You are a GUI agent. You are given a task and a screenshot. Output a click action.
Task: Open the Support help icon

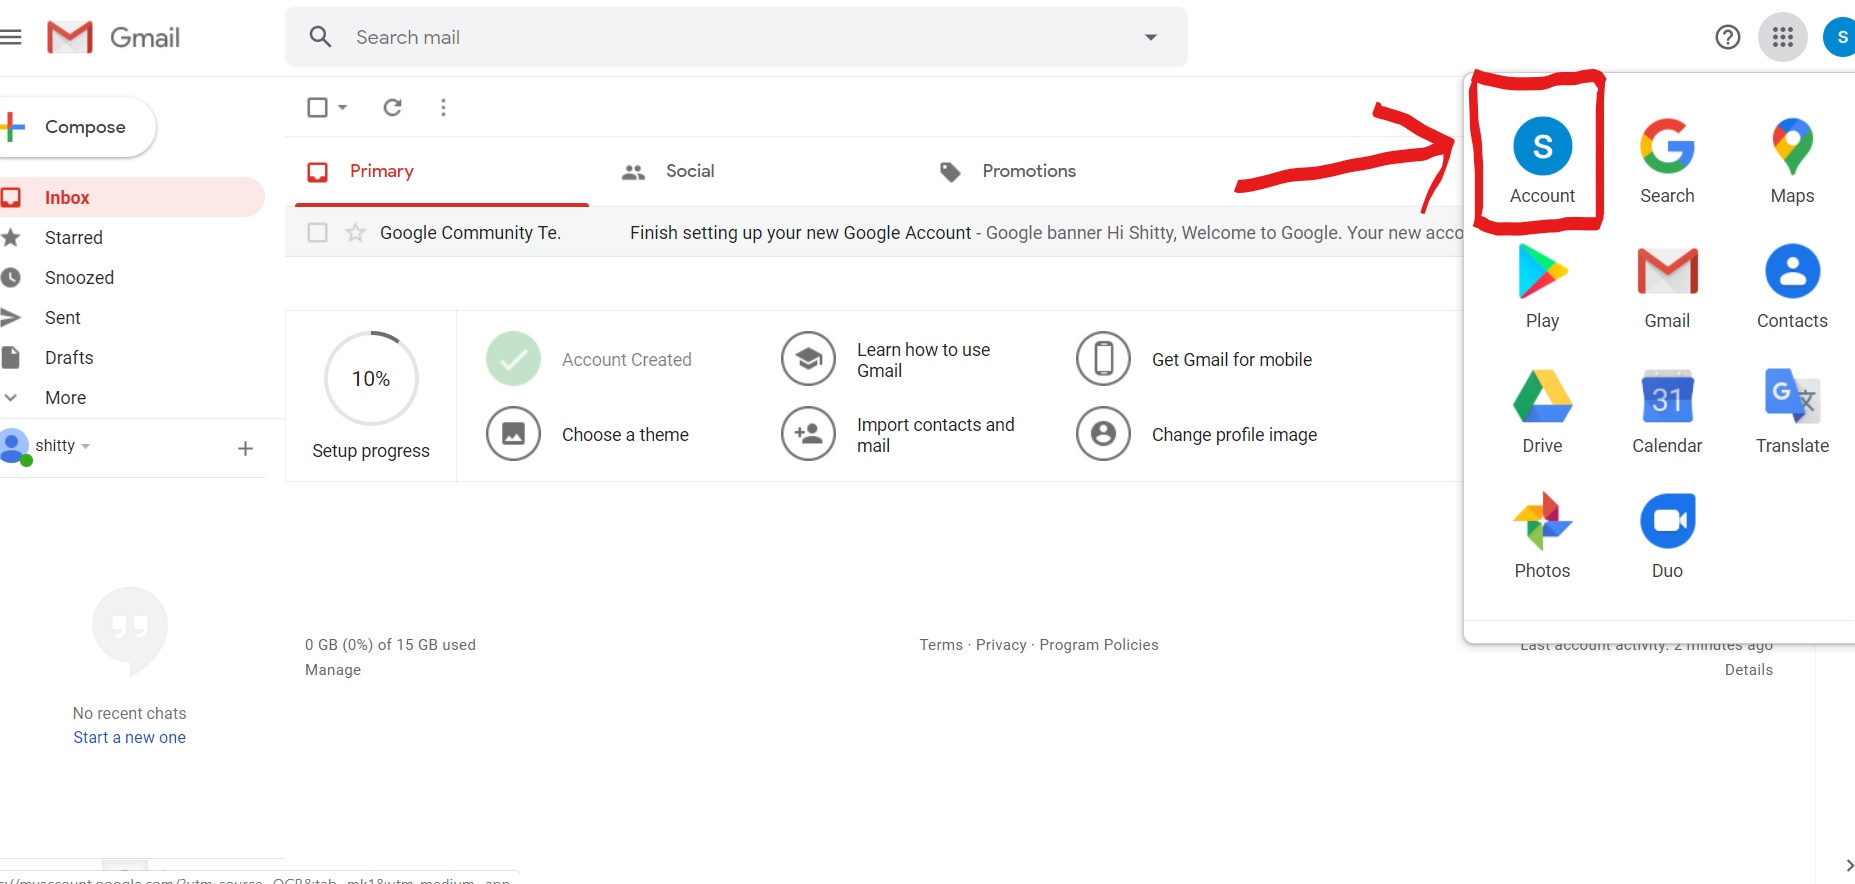coord(1727,37)
